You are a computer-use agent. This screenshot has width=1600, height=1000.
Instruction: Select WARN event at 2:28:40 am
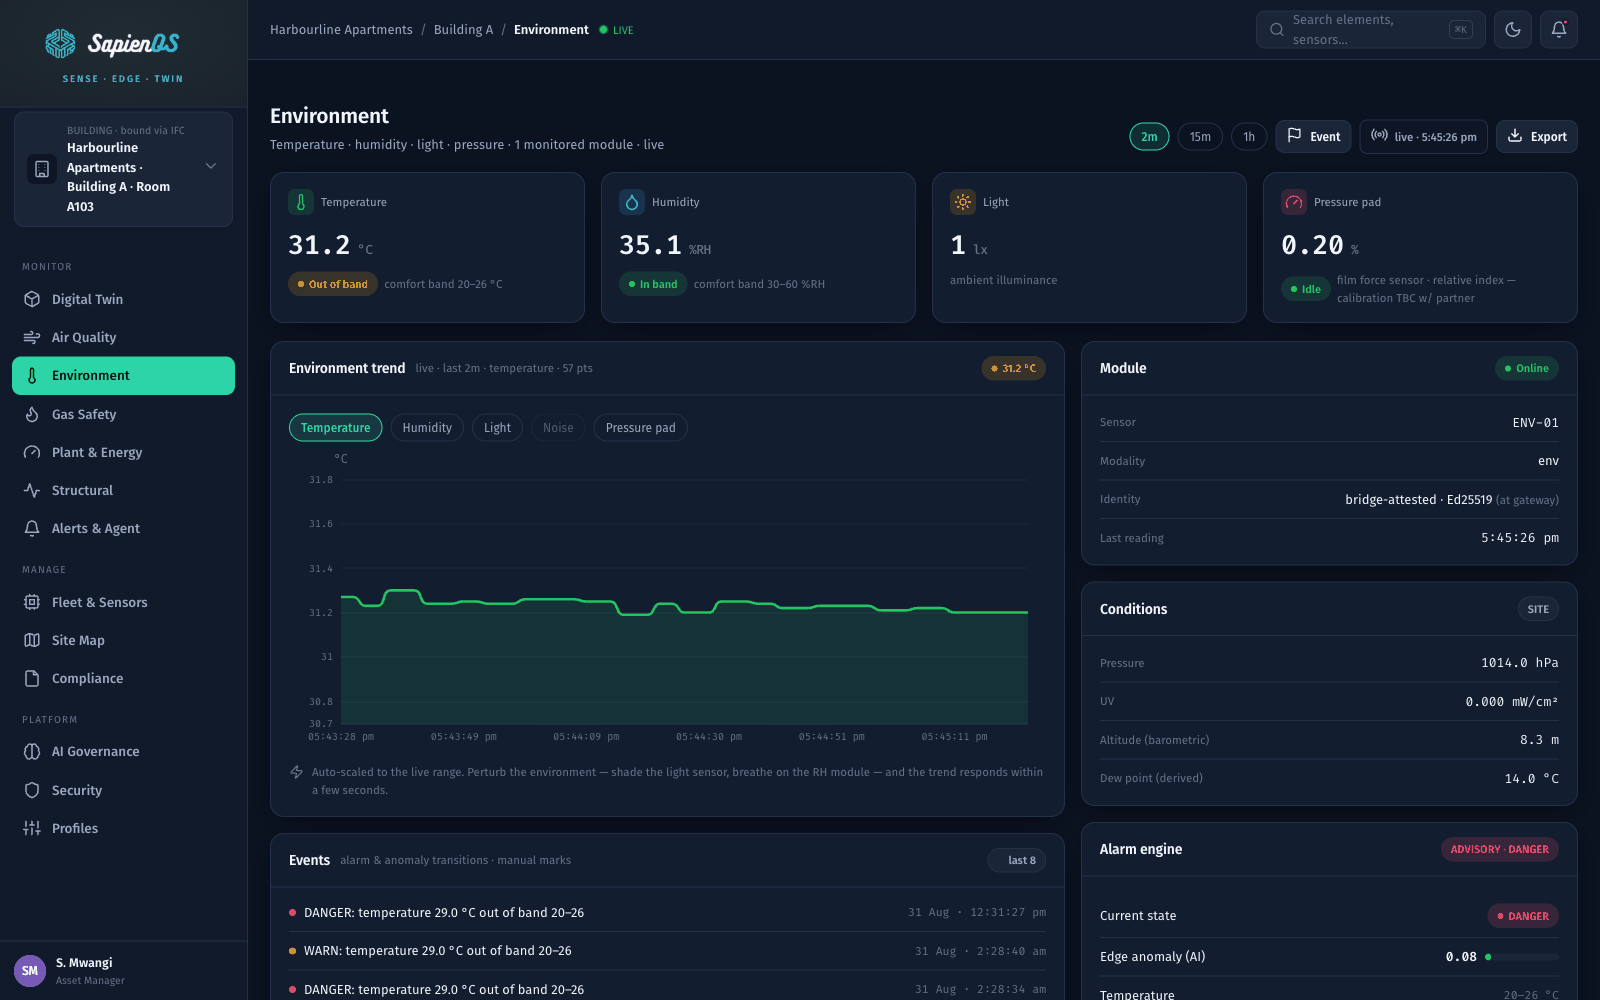667,951
